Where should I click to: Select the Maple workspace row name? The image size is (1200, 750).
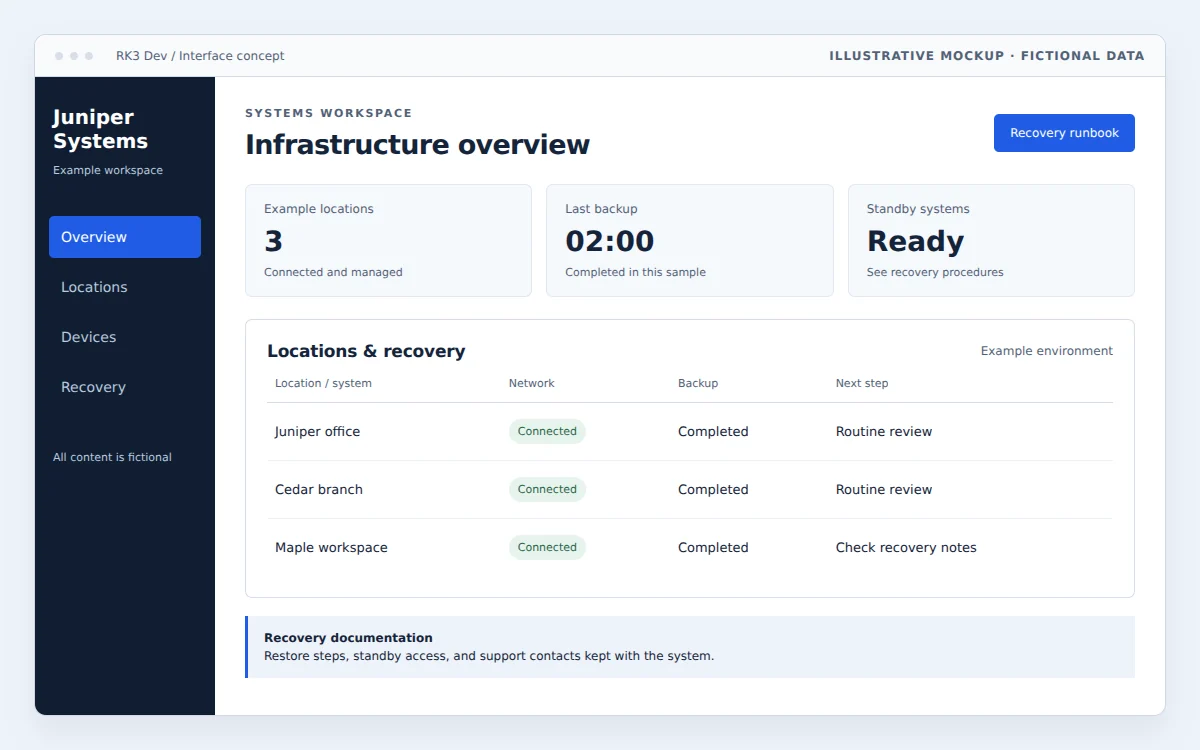pos(331,548)
